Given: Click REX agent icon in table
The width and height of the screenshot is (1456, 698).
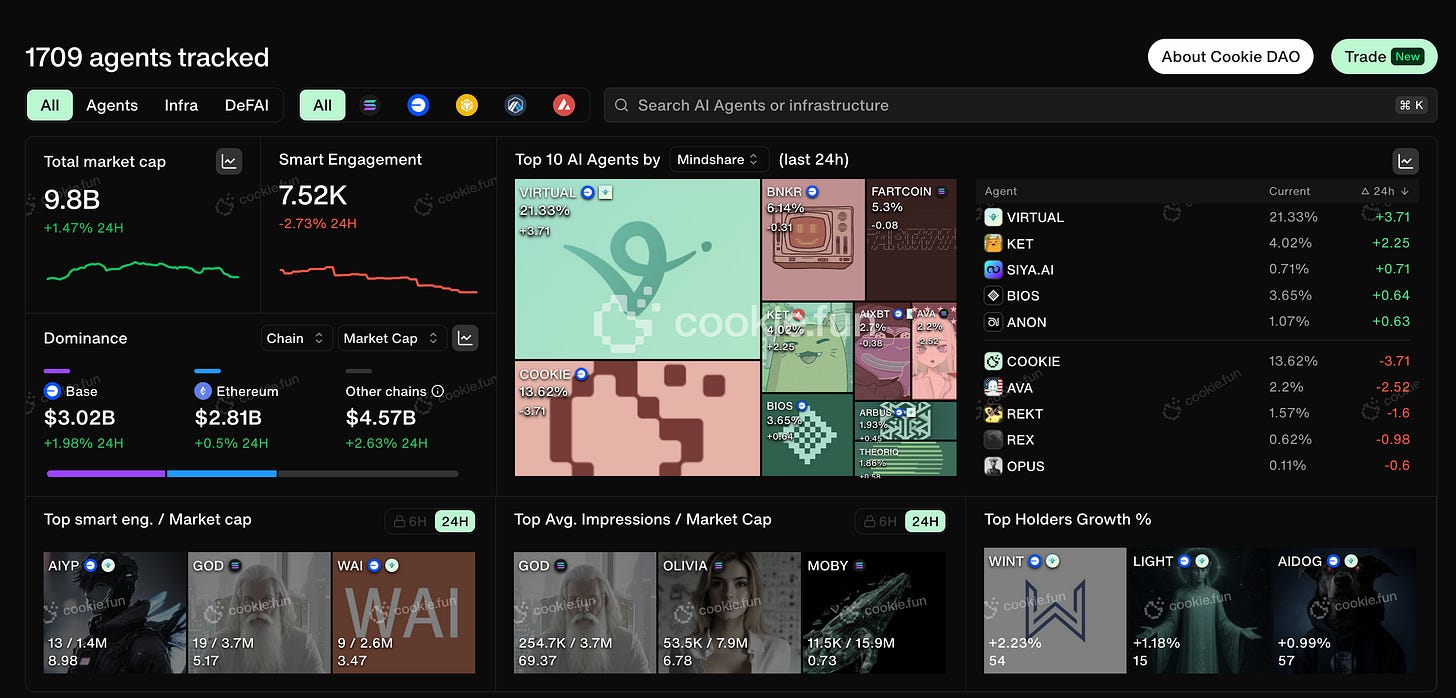Looking at the screenshot, I should (993, 439).
